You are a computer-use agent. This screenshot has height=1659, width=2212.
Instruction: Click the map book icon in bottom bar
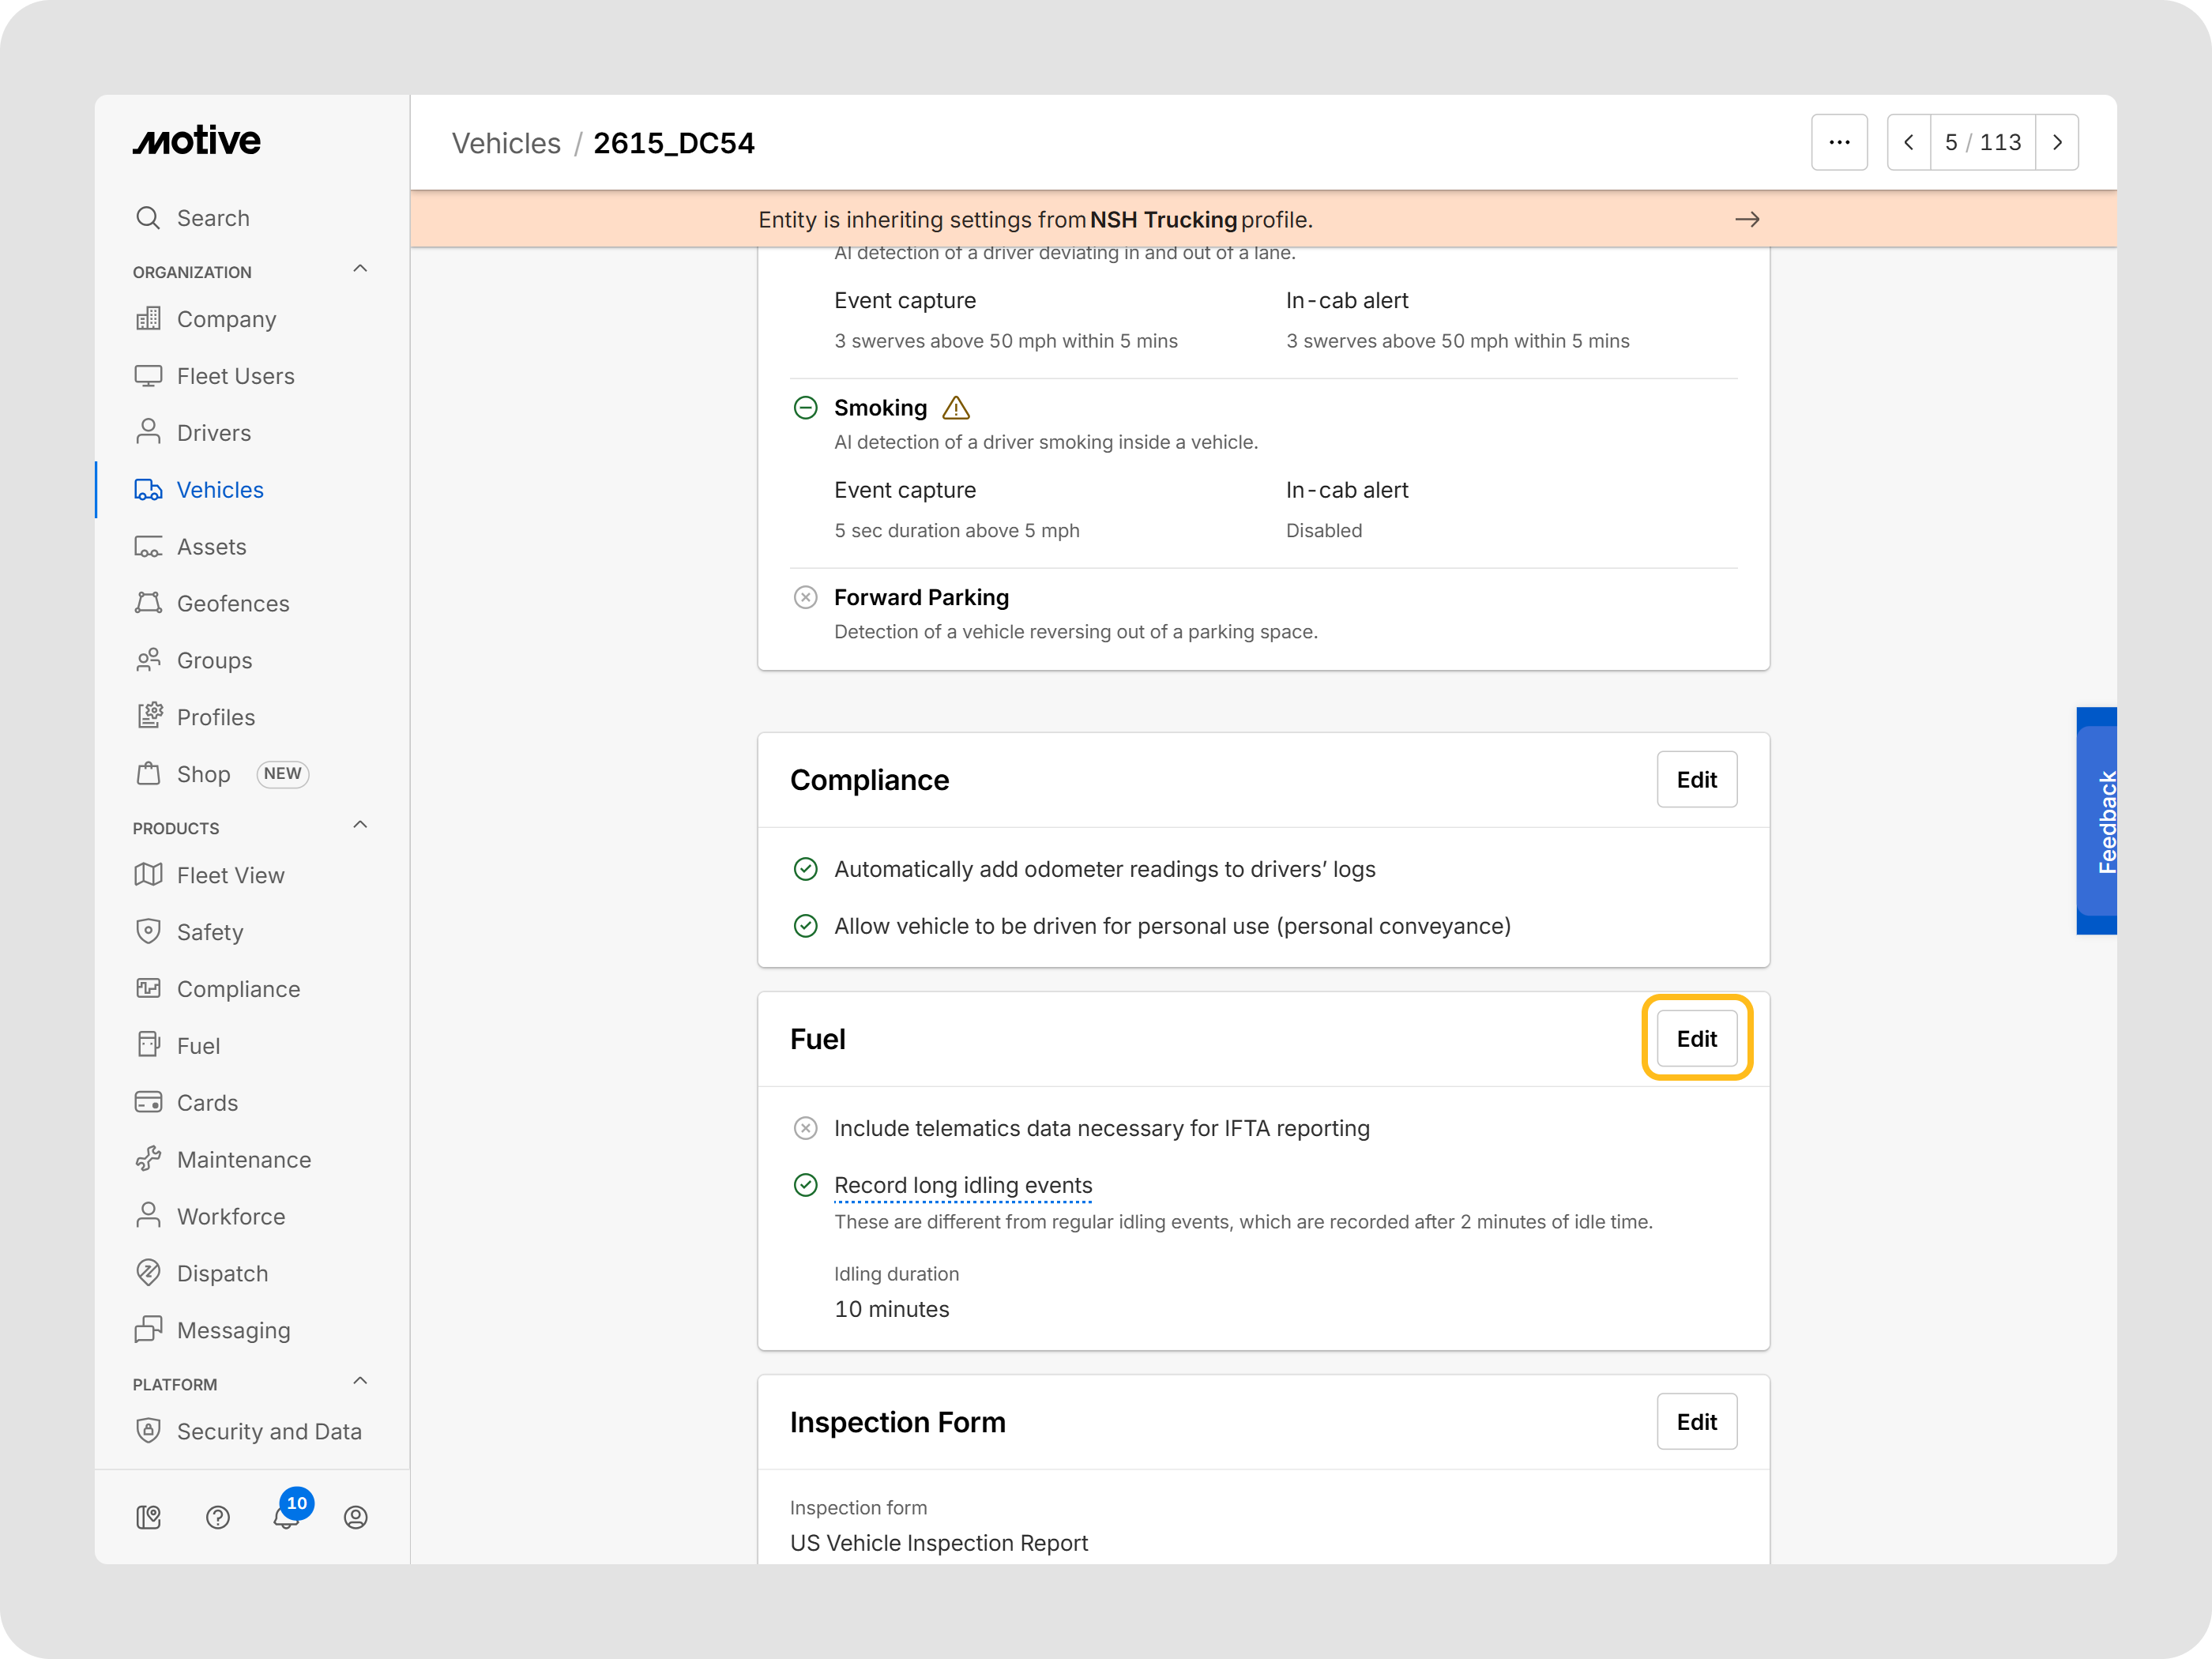click(148, 1517)
